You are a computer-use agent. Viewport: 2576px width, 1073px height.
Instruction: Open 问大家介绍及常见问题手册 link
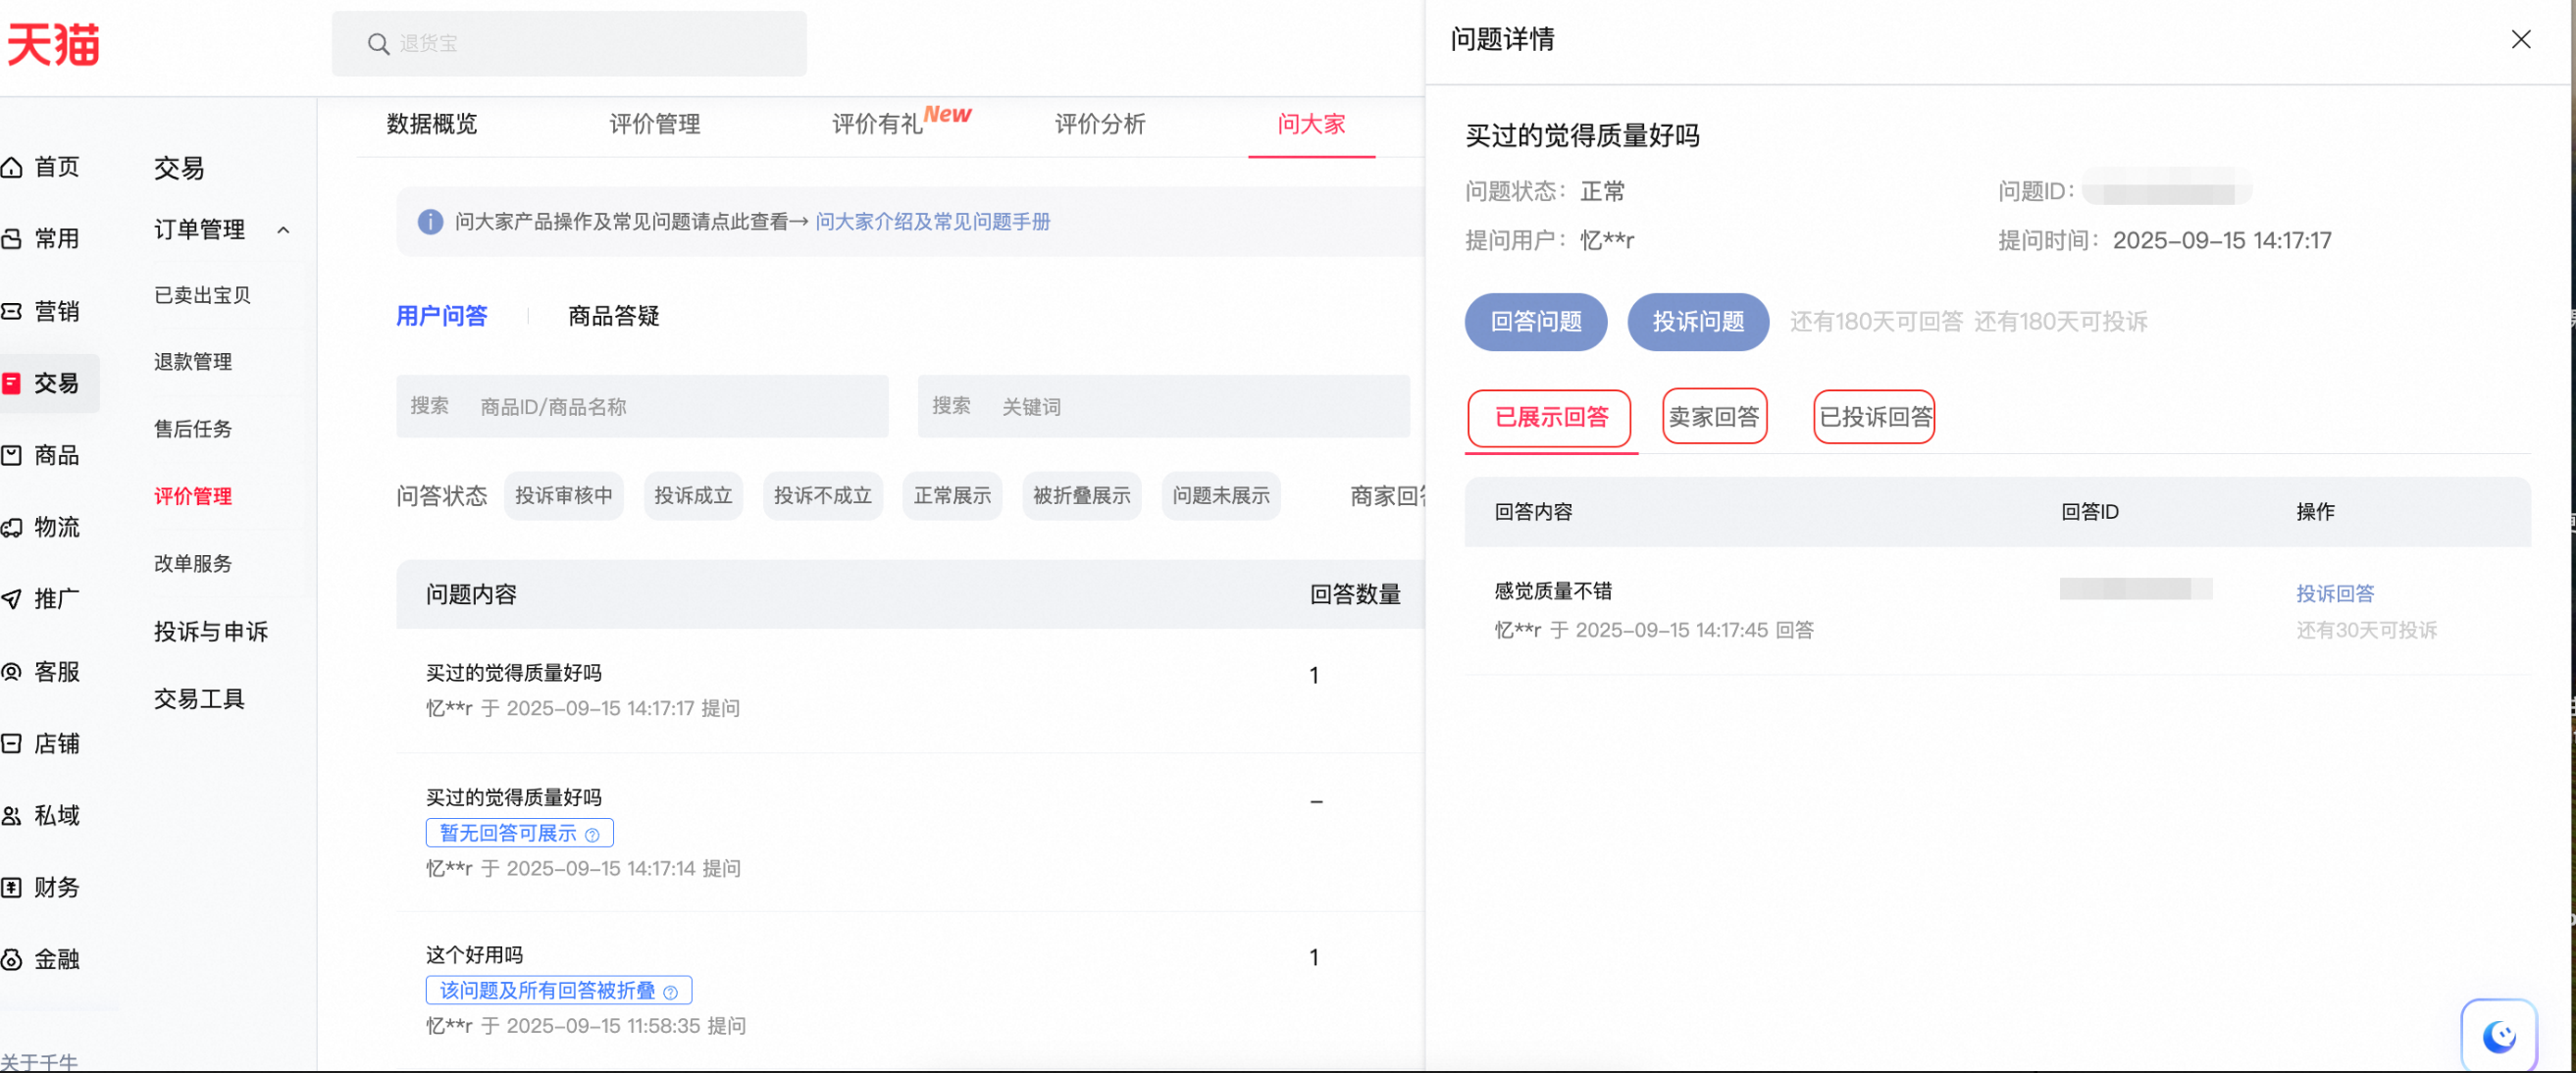(x=933, y=222)
